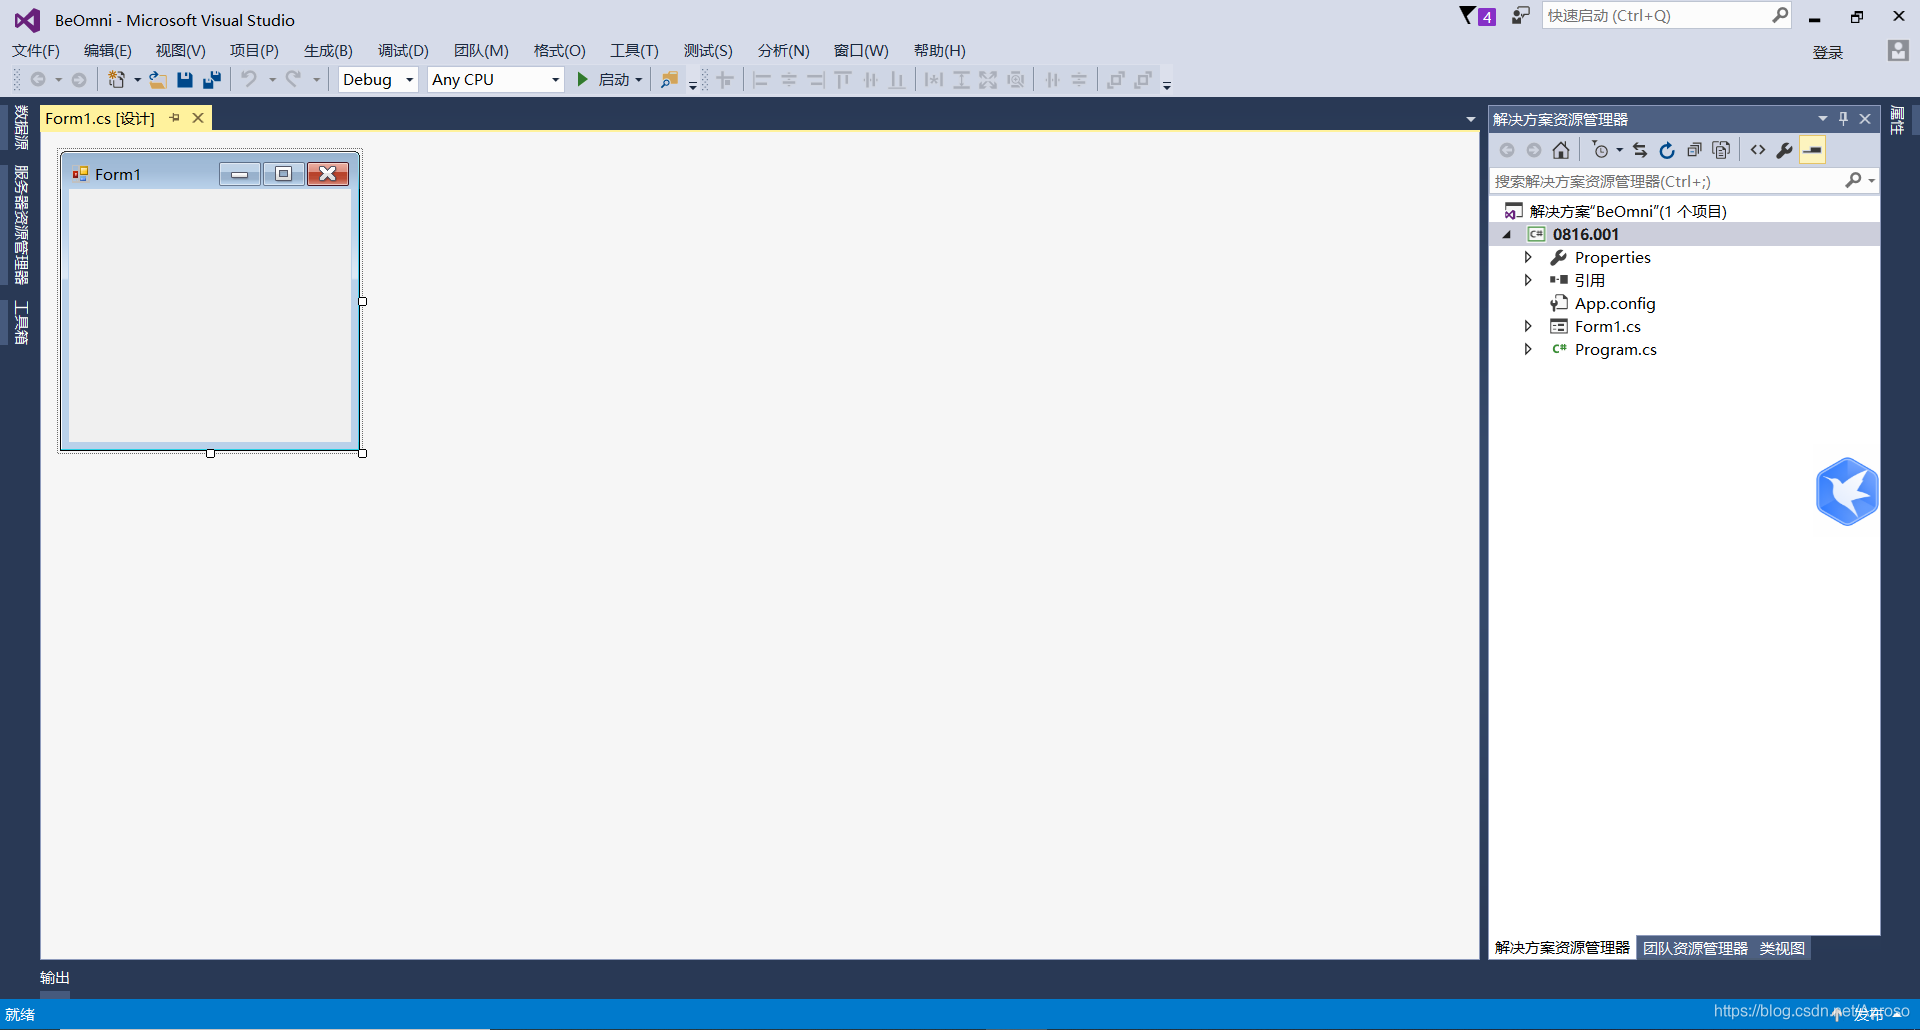Screen dimensions: 1920x1030
Task: Click the Size to Grid icon
Action: 1016,80
